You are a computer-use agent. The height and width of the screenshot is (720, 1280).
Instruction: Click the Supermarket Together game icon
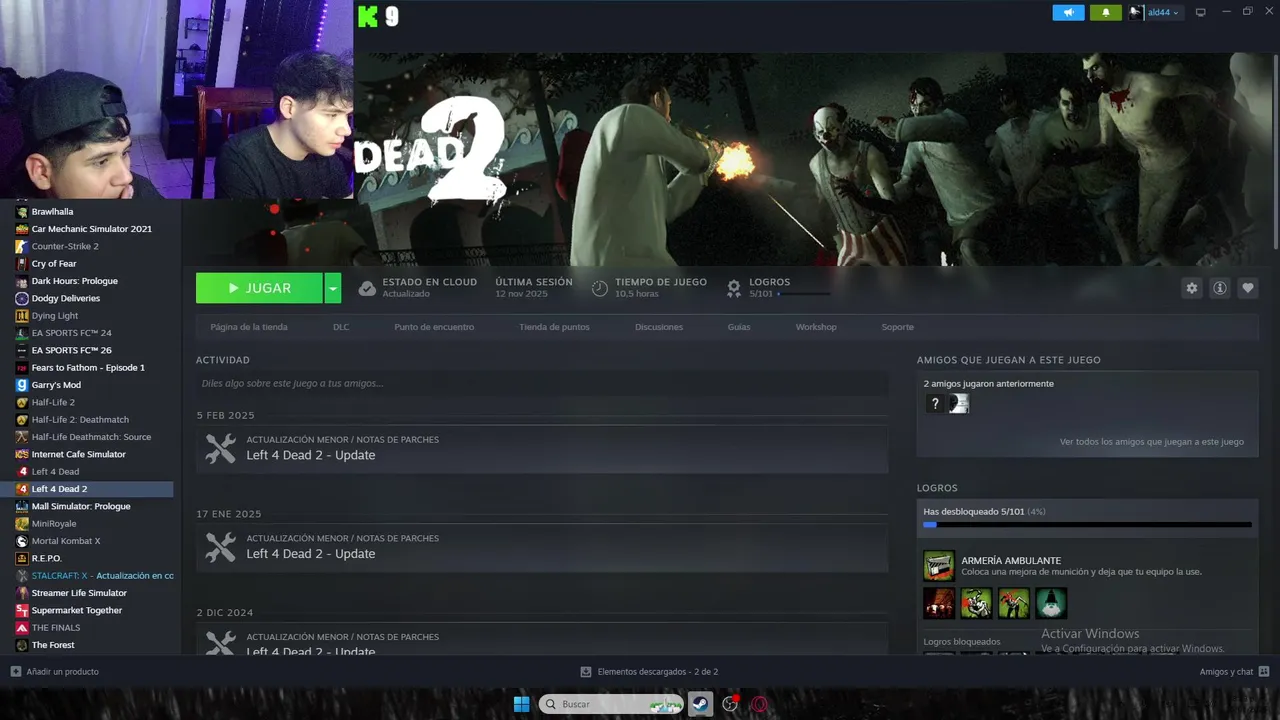[22, 610]
